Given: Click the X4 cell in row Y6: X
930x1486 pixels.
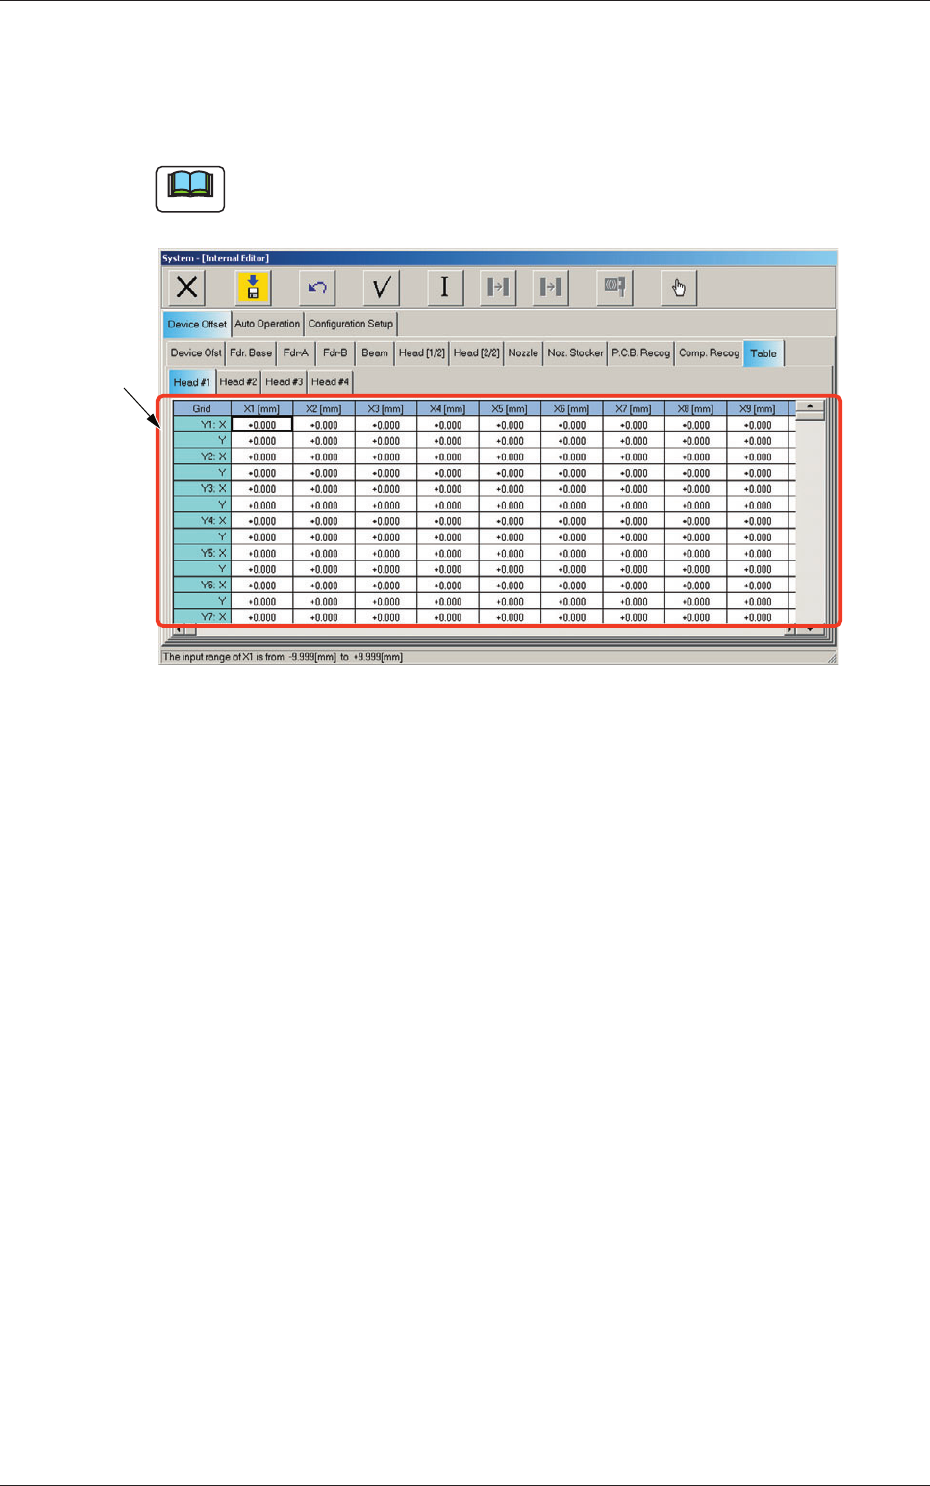Looking at the screenshot, I should point(448,585).
